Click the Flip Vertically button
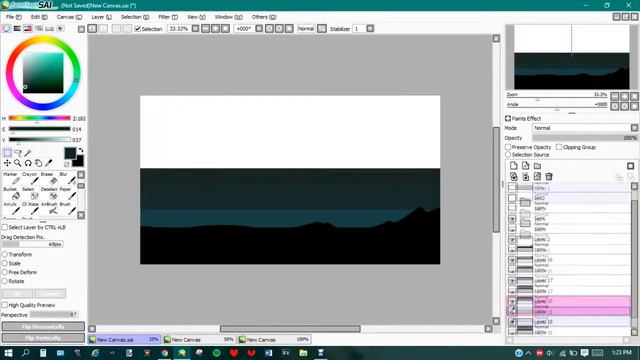 tap(43, 338)
